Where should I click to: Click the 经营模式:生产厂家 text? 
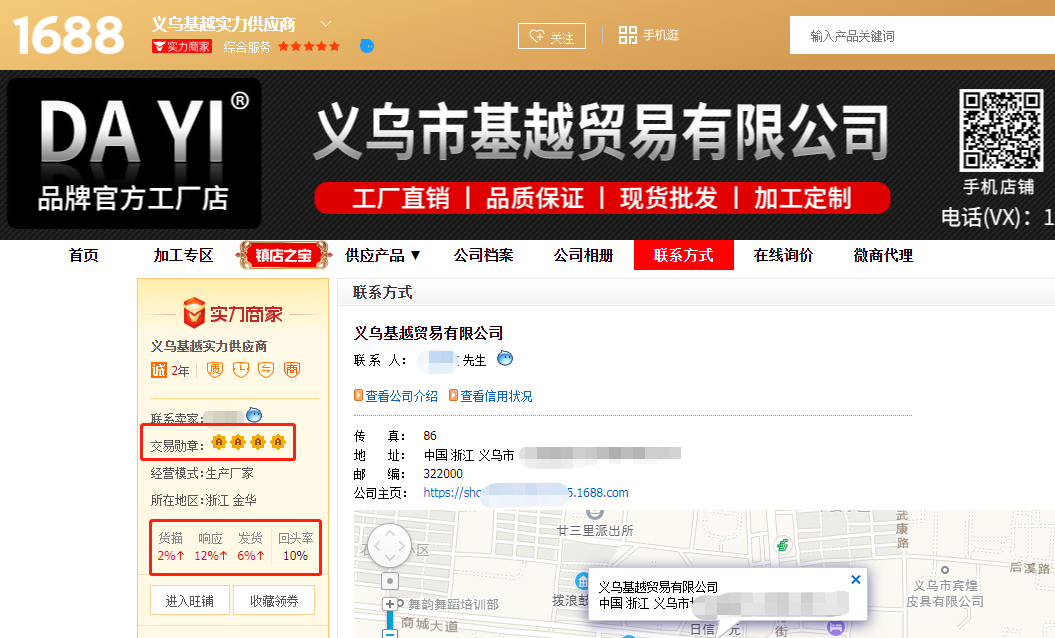click(x=202, y=473)
